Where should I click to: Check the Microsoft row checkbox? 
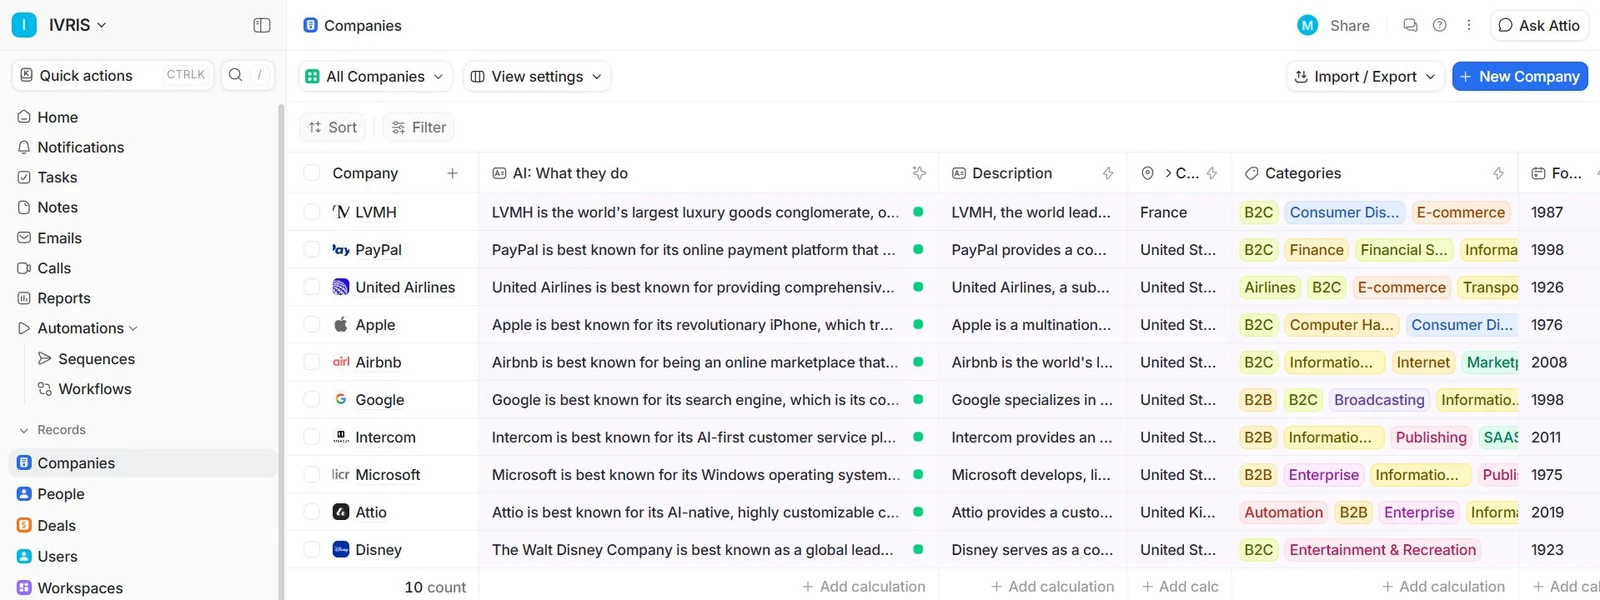tap(312, 474)
